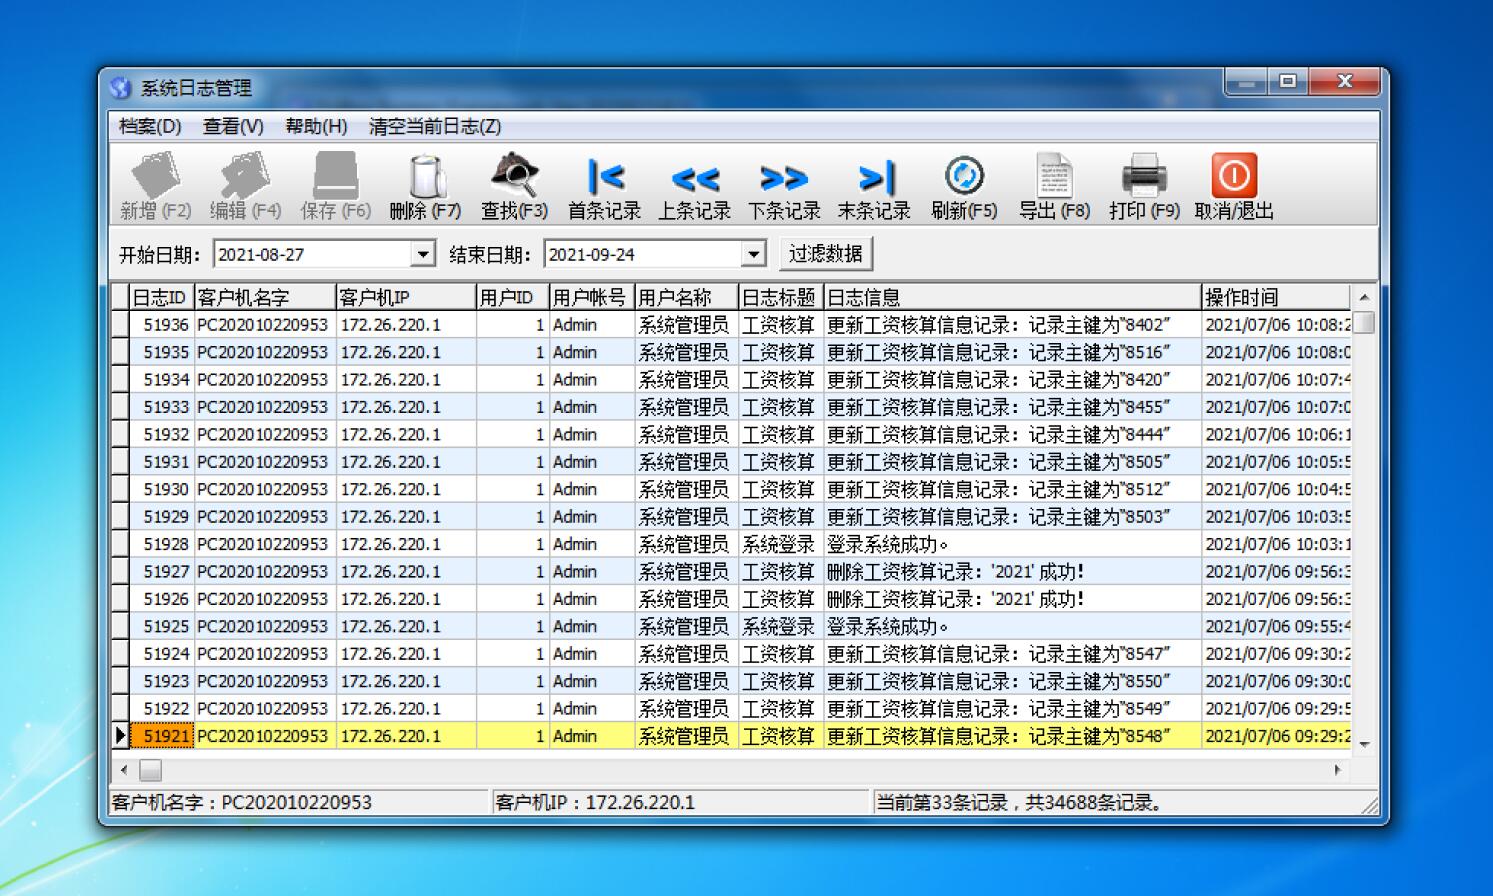Image resolution: width=1493 pixels, height=896 pixels.
Task: Open the 档案(D) menu
Action: click(x=150, y=126)
